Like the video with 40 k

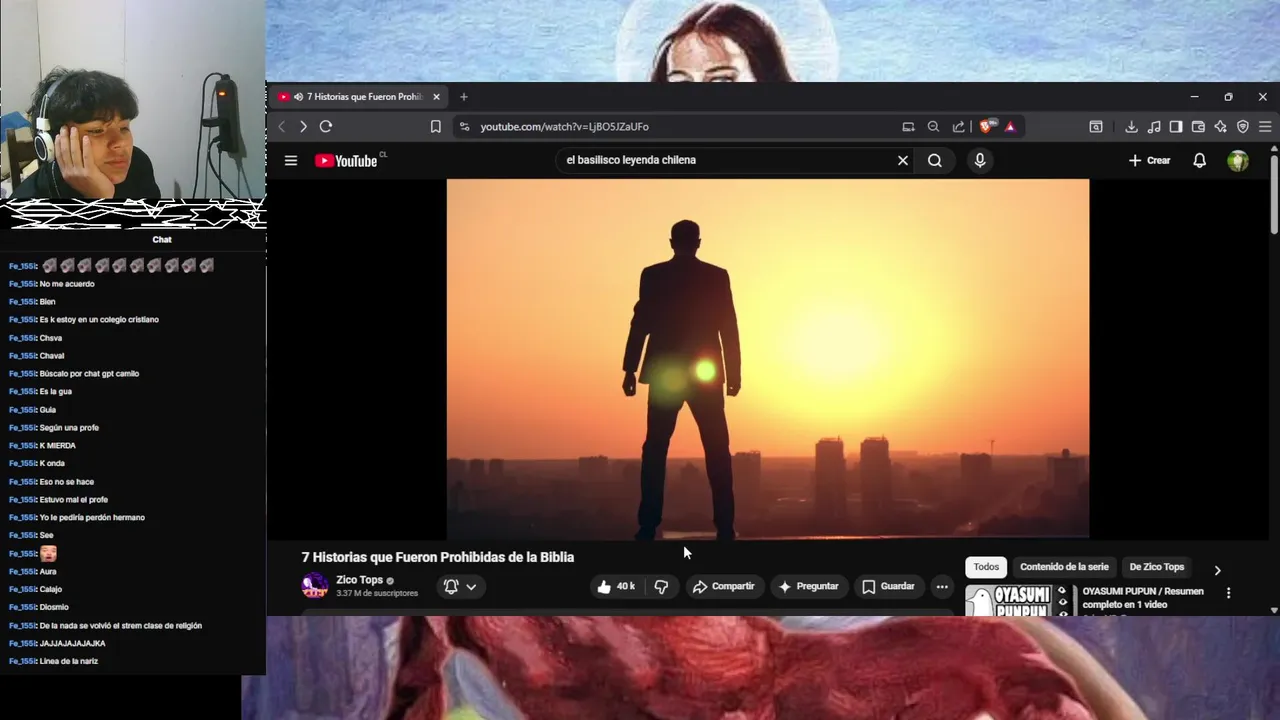click(616, 587)
